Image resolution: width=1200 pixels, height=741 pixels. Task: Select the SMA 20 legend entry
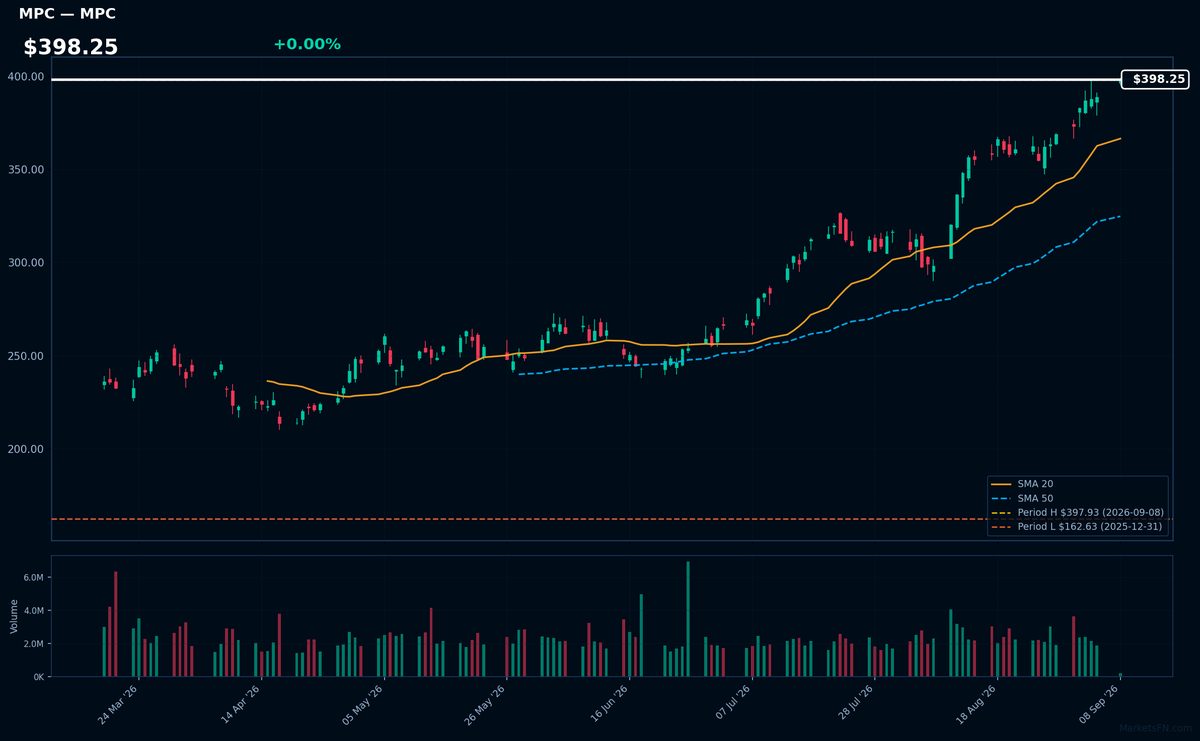(x=1020, y=484)
